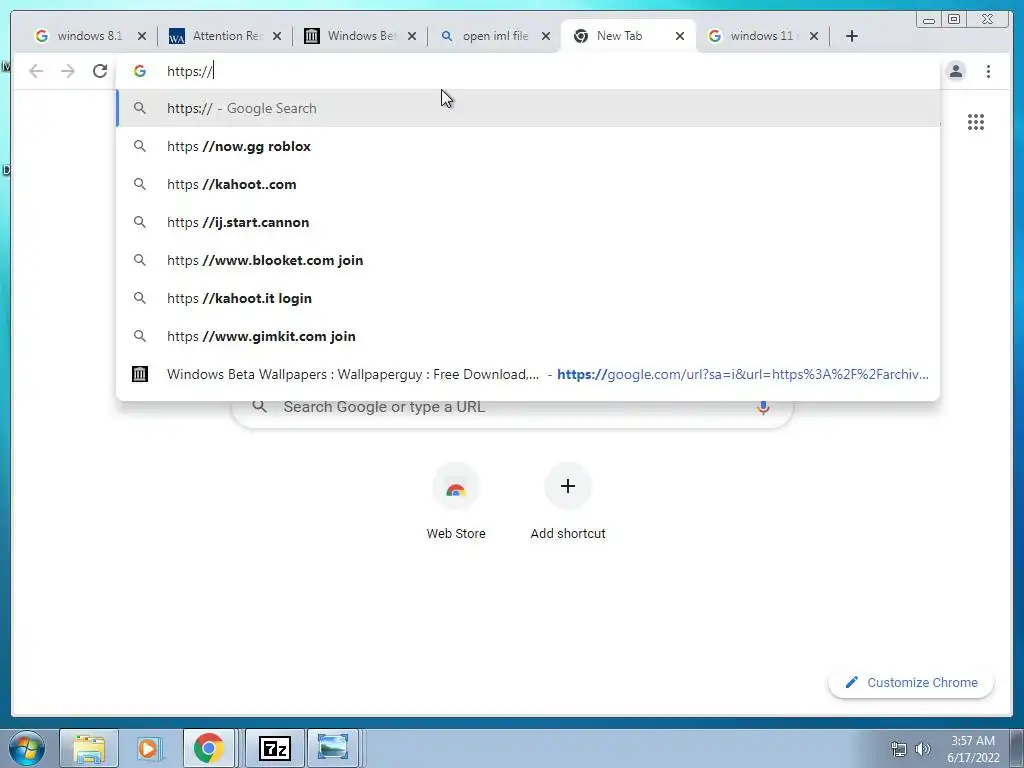Open the Web Store shortcut
Image resolution: width=1024 pixels, height=768 pixels.
pyautogui.click(x=456, y=502)
